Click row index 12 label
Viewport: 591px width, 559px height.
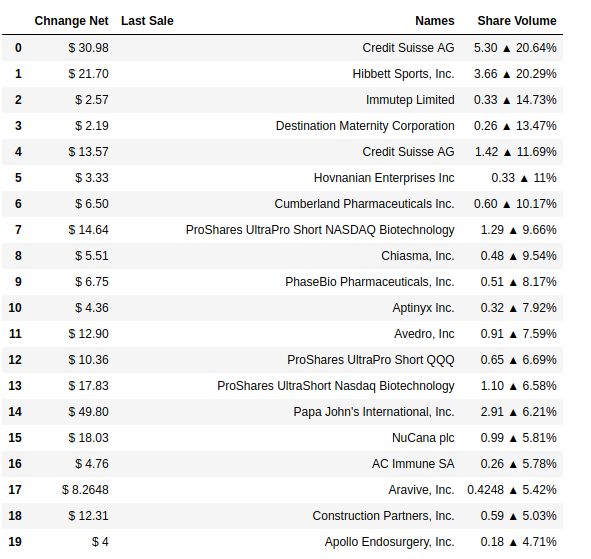point(15,360)
